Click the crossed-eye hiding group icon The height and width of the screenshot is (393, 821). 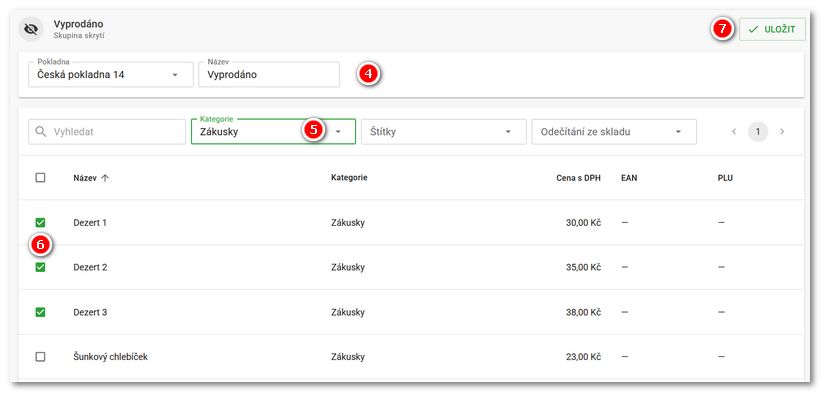(31, 30)
